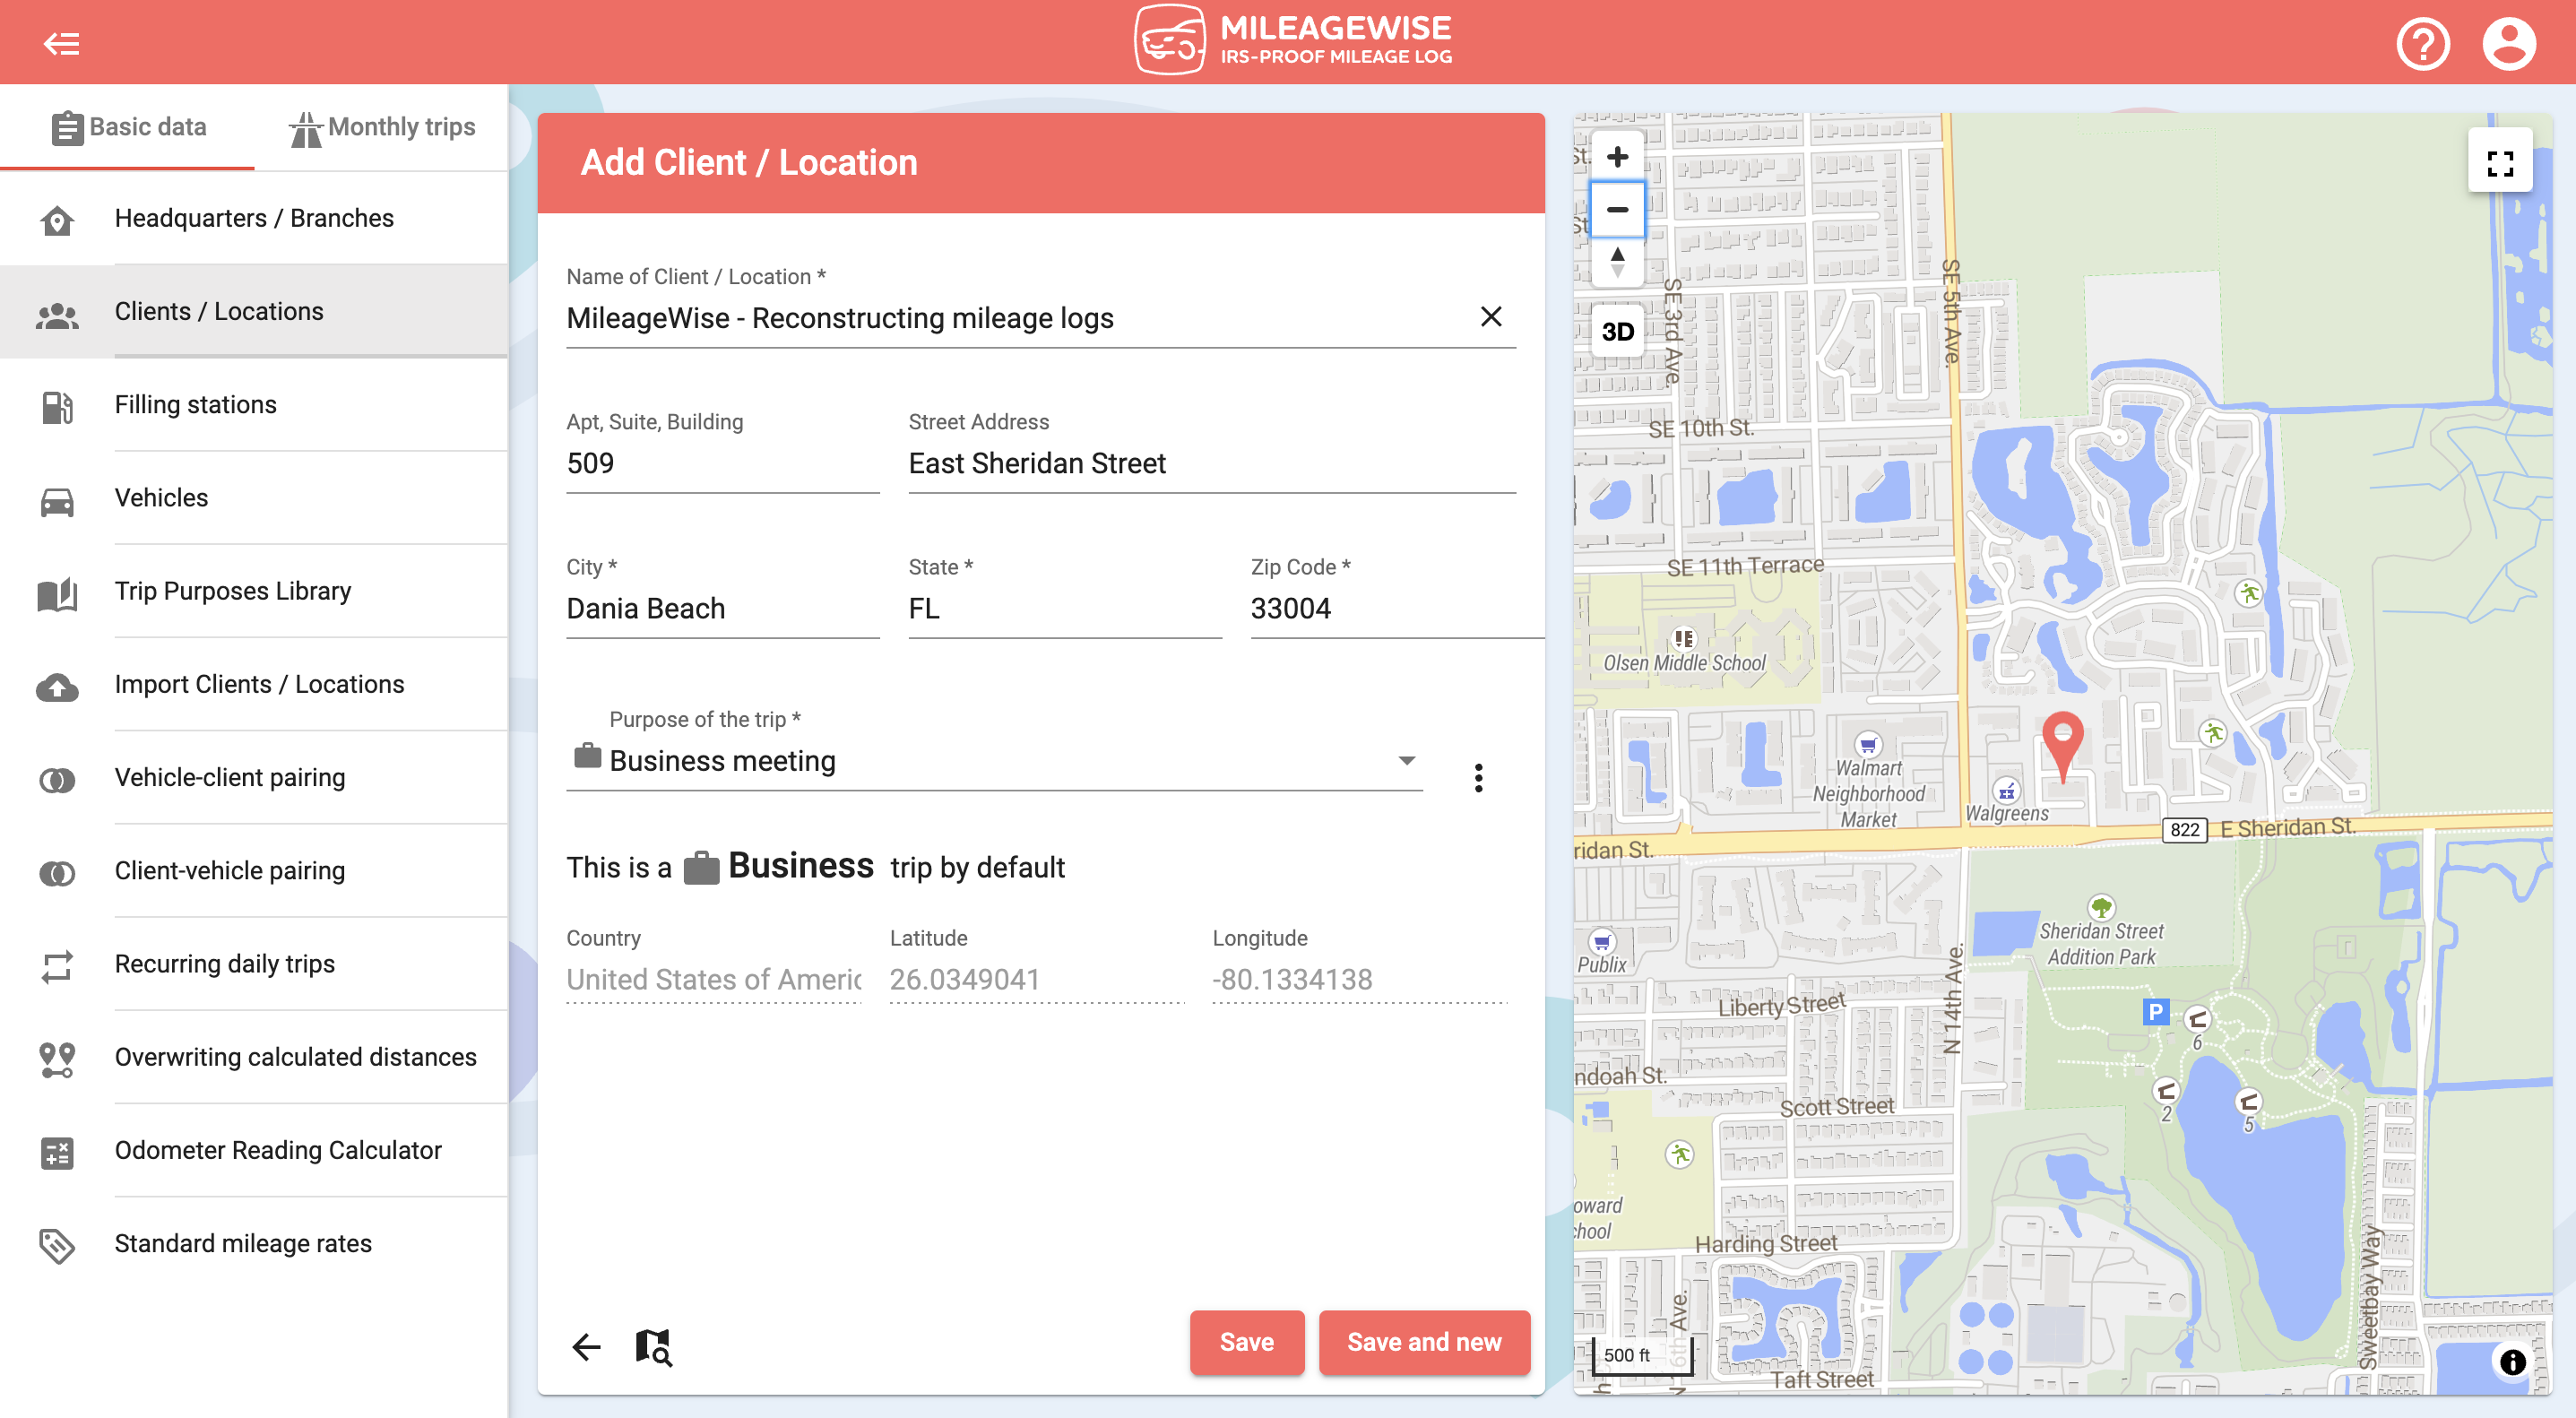The height and width of the screenshot is (1418, 2576).
Task: Click the map search icon below the form
Action: (x=654, y=1347)
